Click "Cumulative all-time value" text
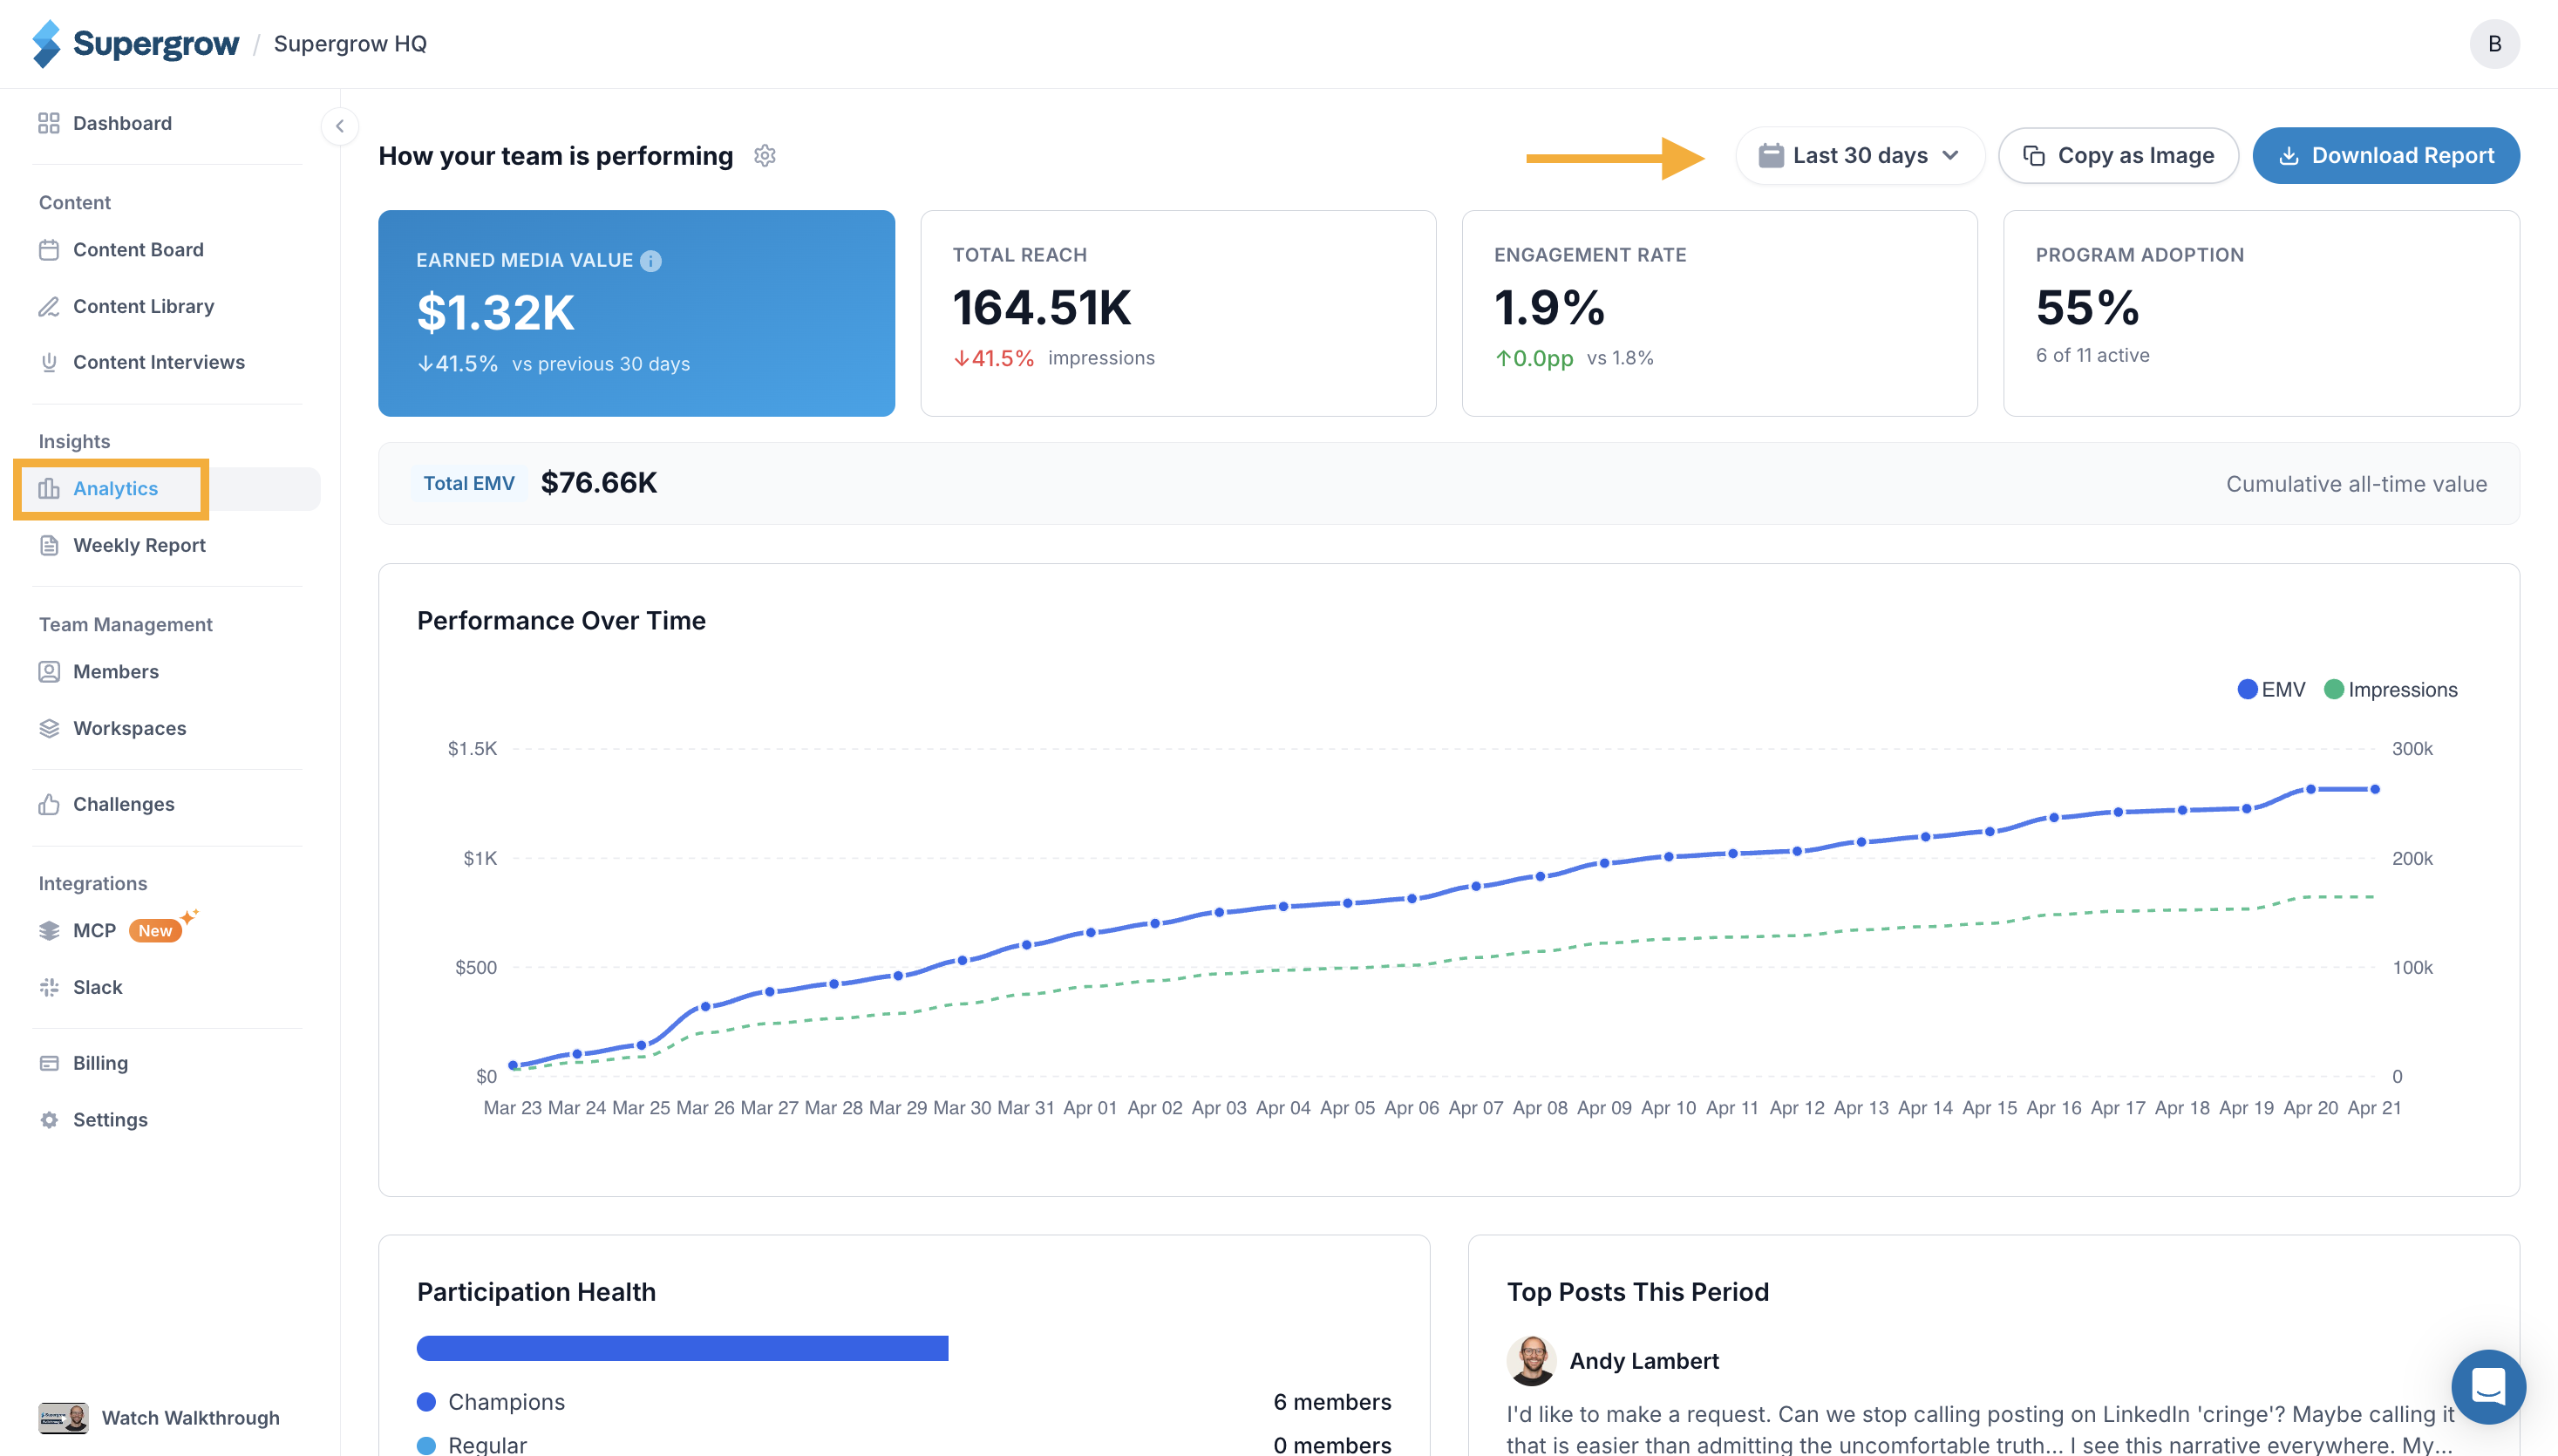This screenshot has height=1456, width=2558. coord(2356,484)
